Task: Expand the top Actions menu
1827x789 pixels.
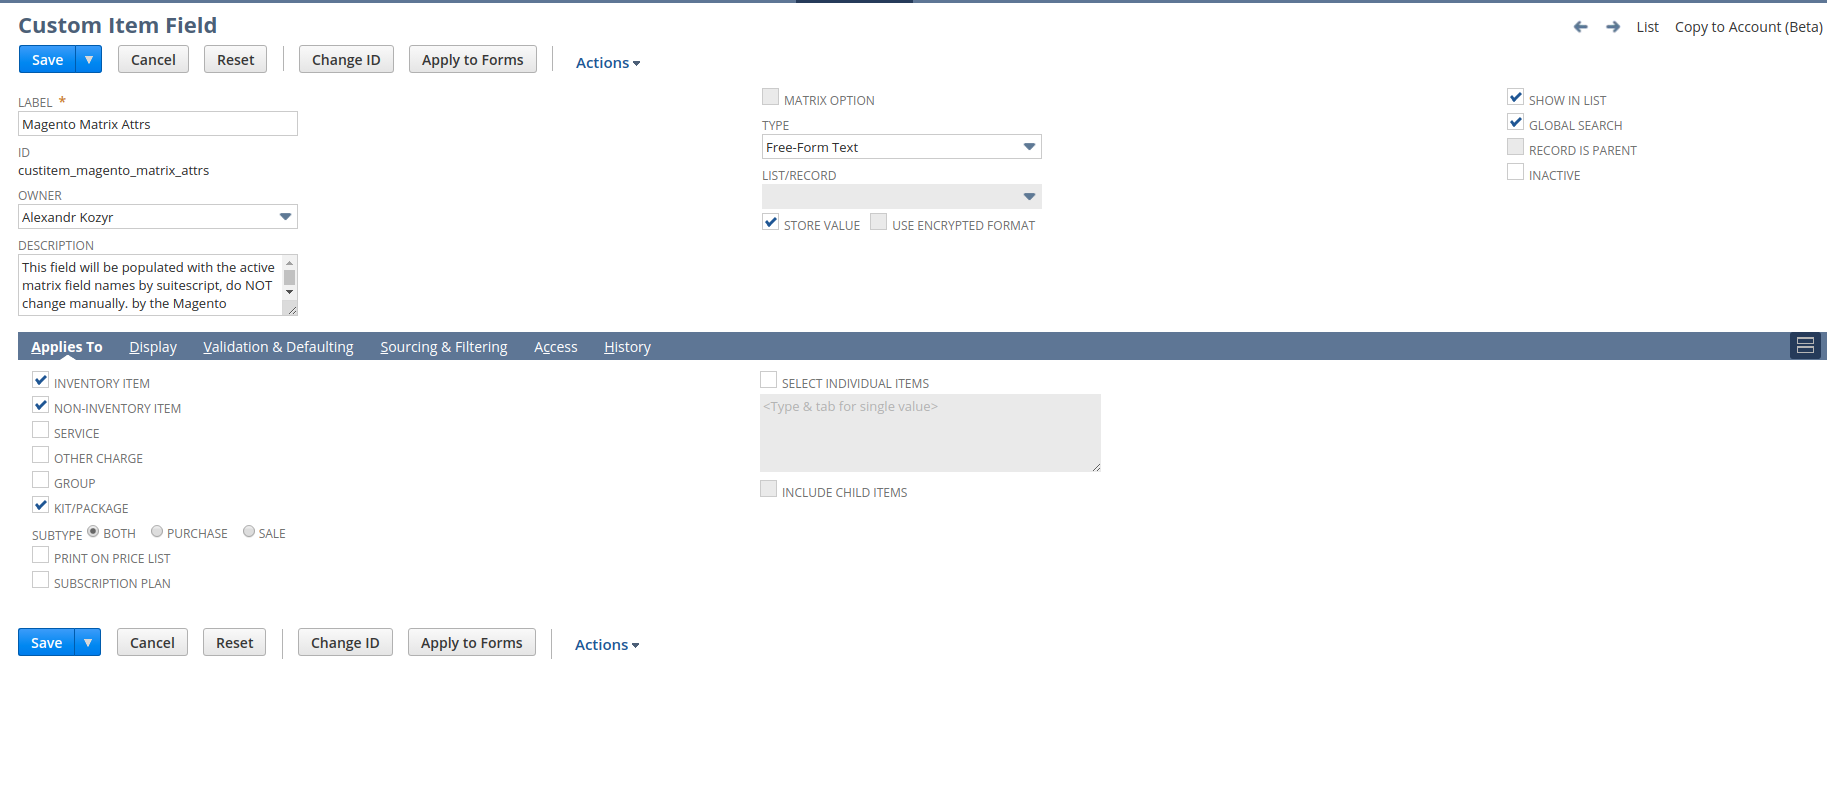Action: (x=608, y=62)
